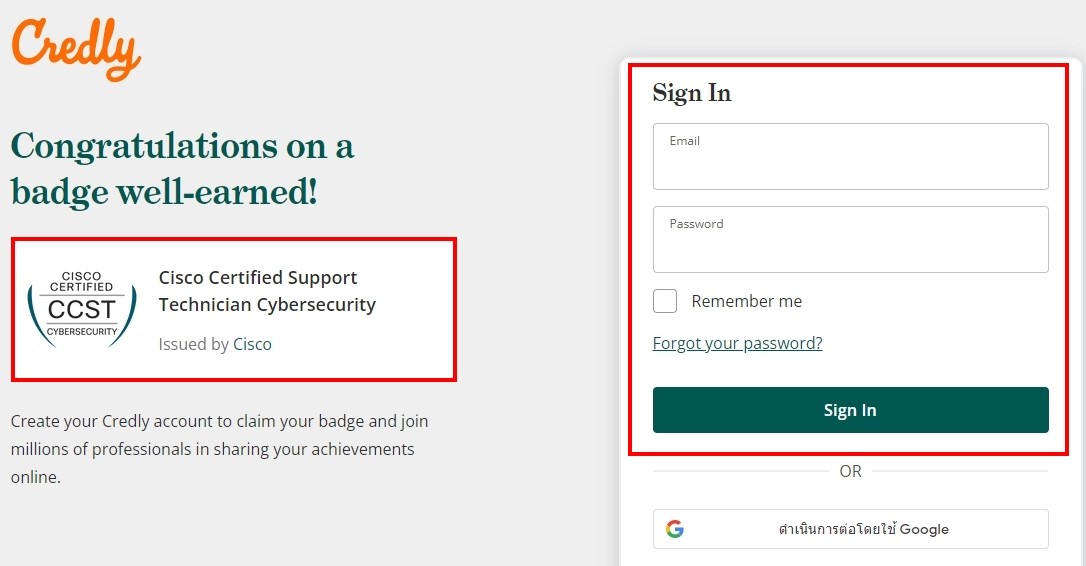The width and height of the screenshot is (1086, 566).
Task: Open the Cisco issuer link
Action: click(252, 344)
